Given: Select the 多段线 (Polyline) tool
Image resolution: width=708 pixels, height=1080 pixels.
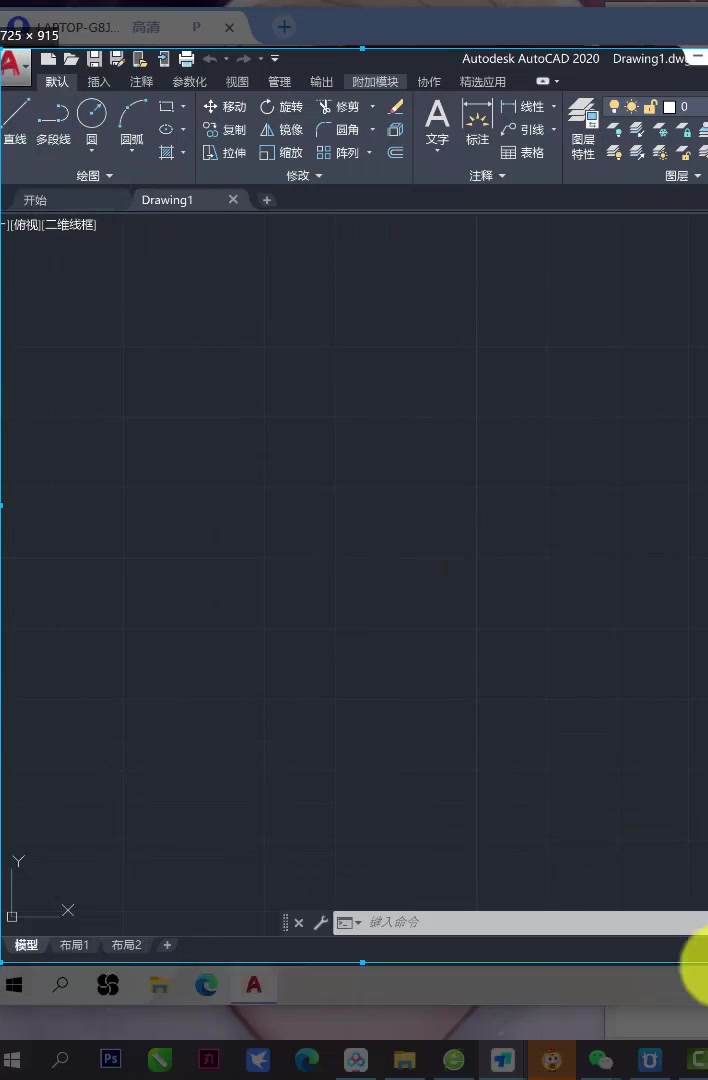Looking at the screenshot, I should click(53, 122).
